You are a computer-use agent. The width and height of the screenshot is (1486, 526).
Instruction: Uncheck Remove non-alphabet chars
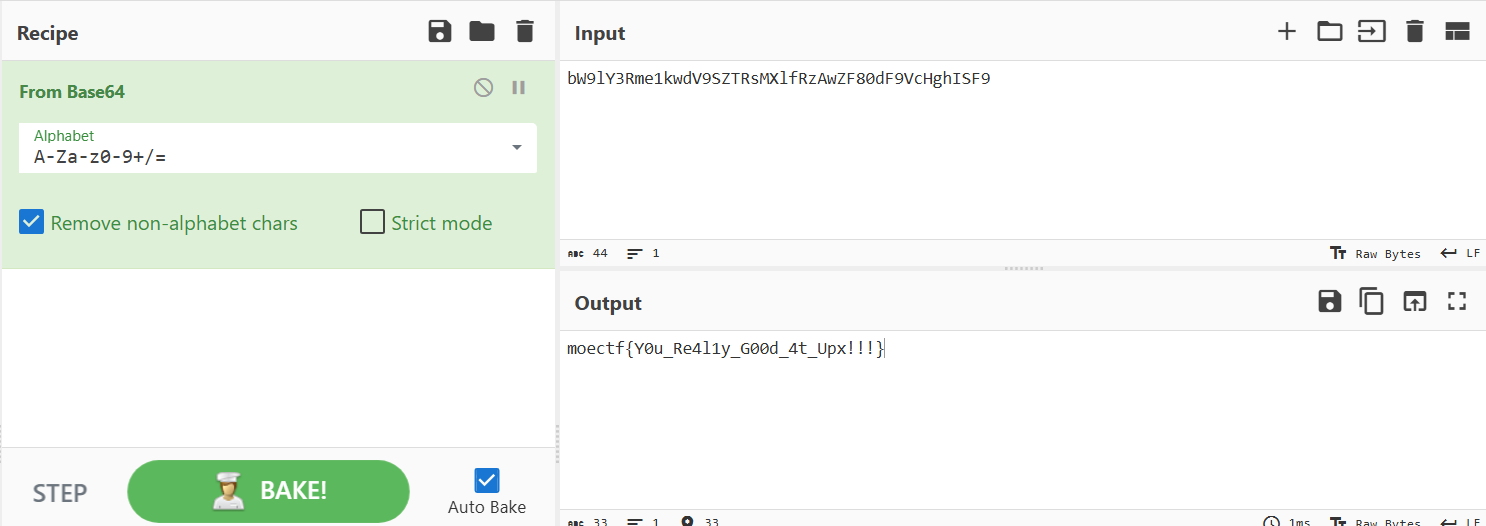tap(32, 223)
